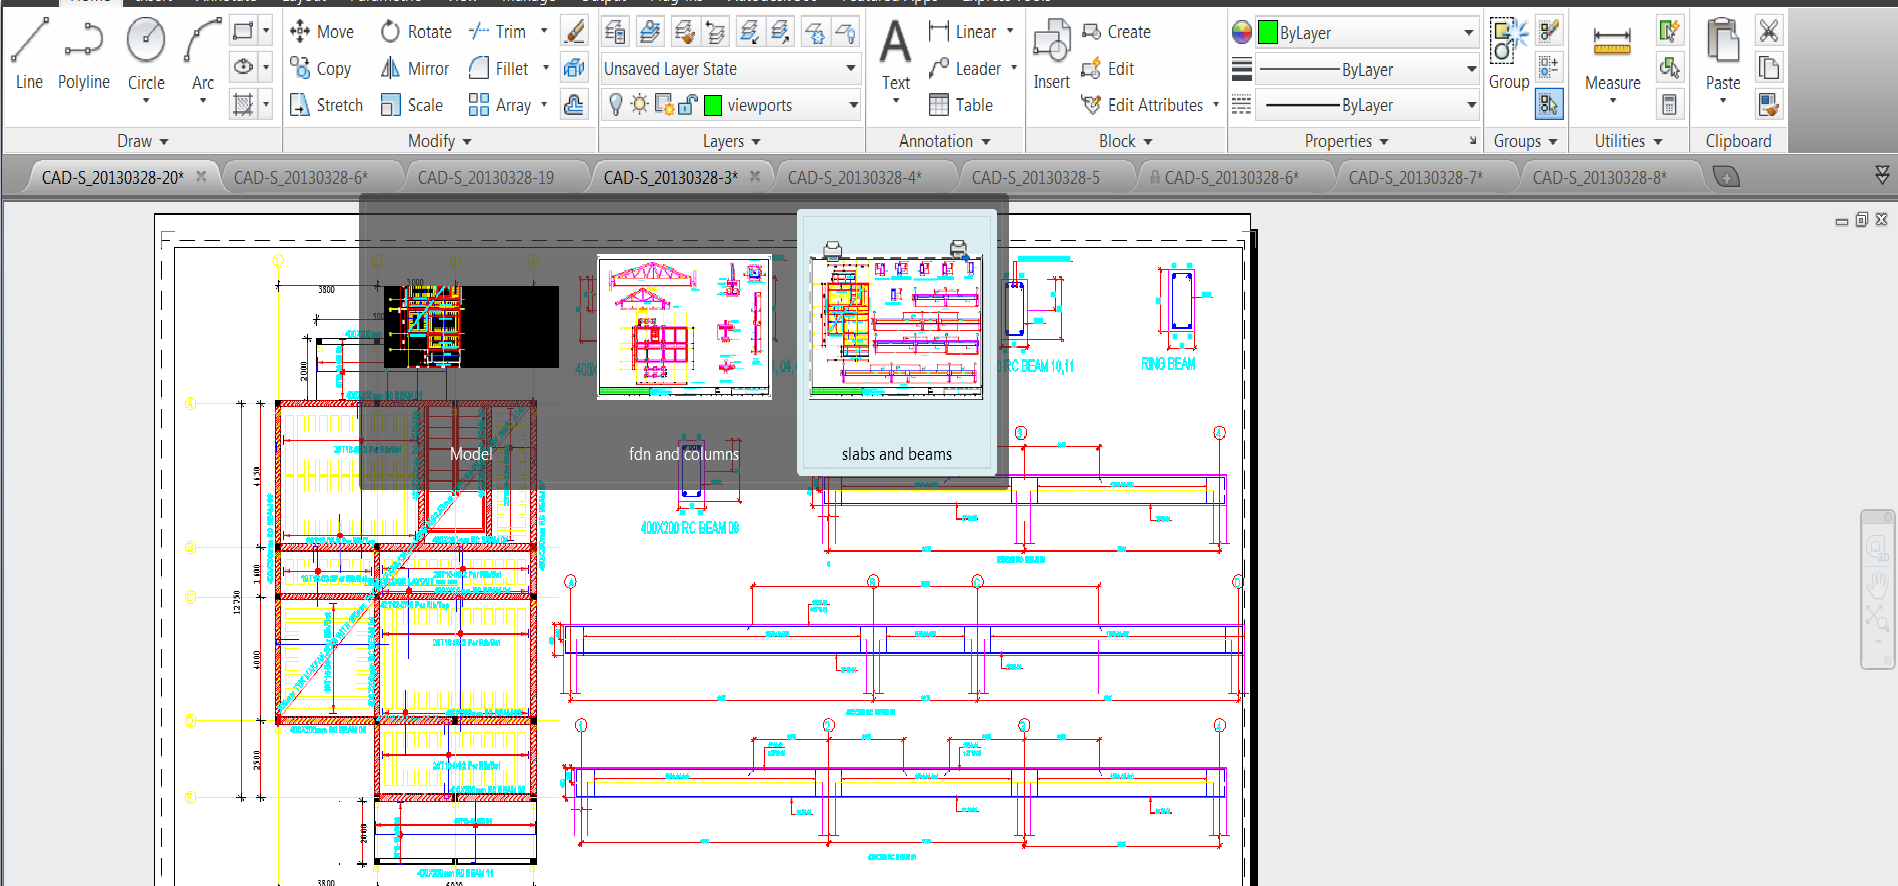
Task: Open the ByLayer lineweight dropdown
Action: (1366, 69)
